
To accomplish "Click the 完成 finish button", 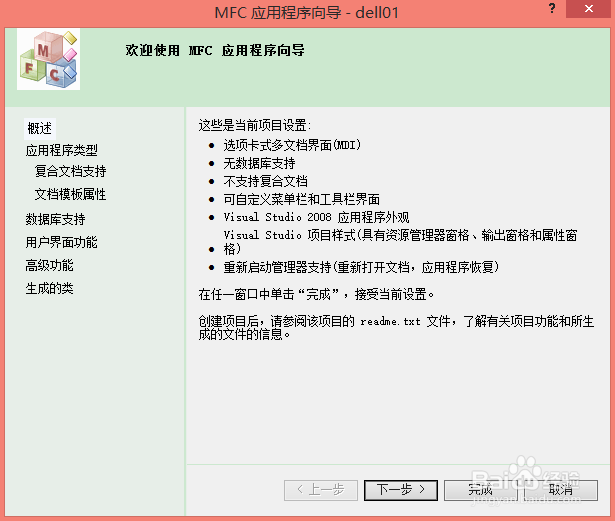I will coord(481,490).
